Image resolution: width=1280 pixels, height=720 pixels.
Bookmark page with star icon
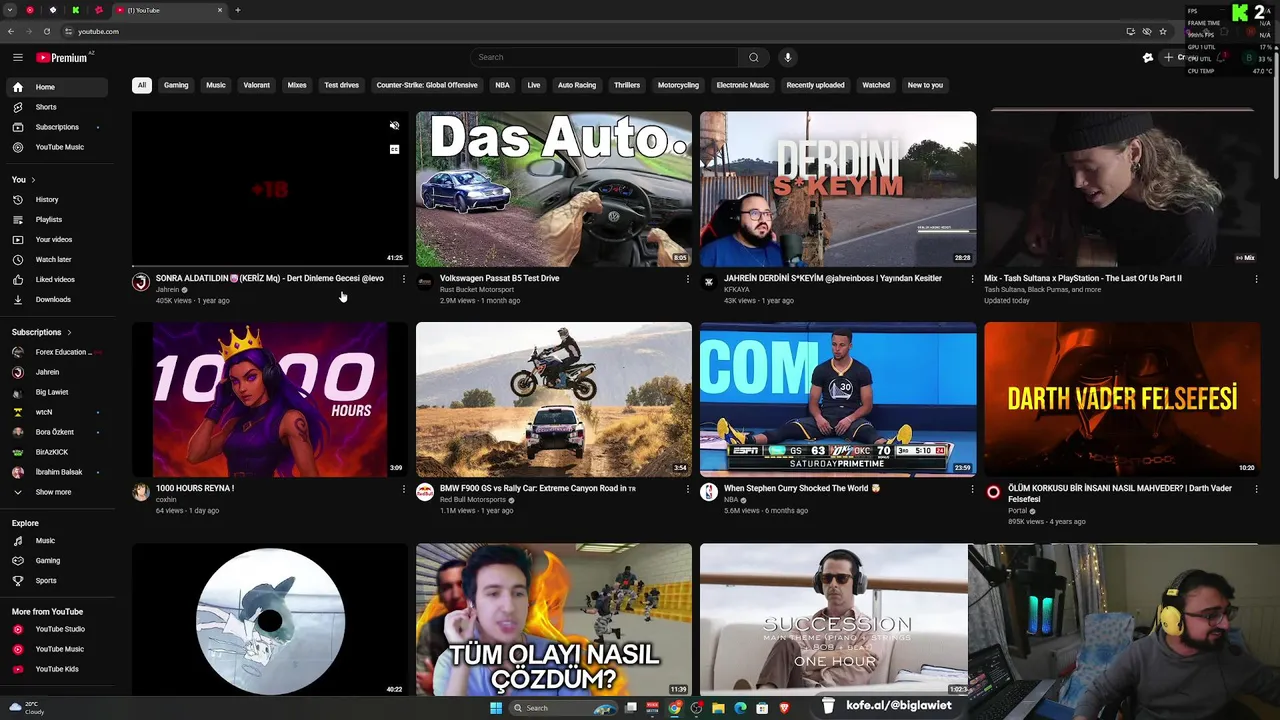[x=1163, y=31]
